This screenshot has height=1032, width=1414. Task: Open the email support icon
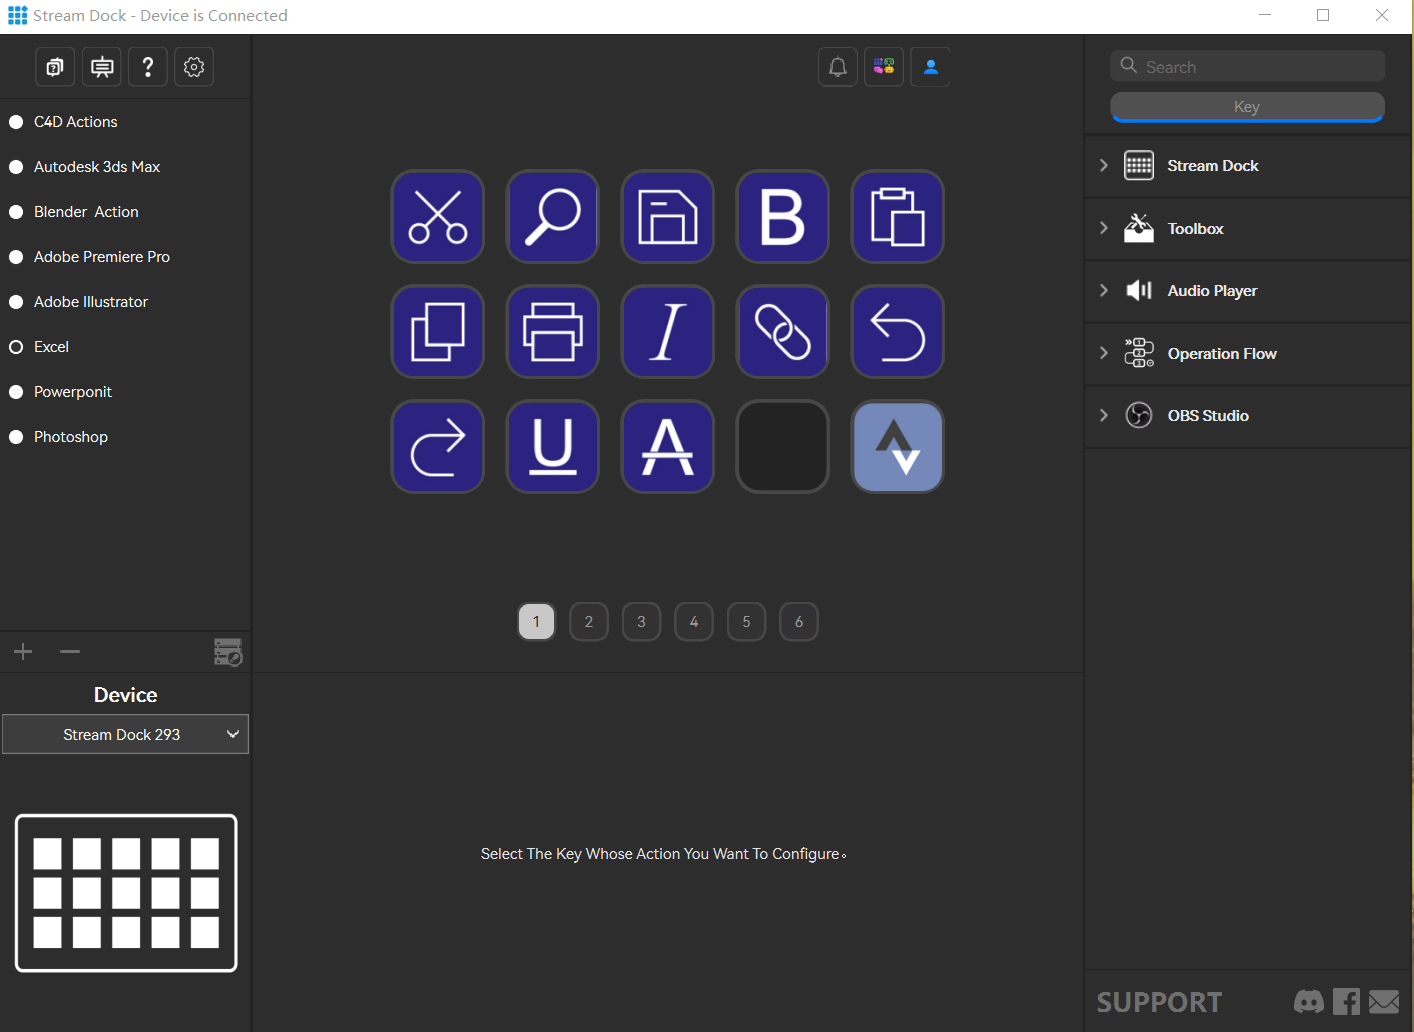click(1384, 1001)
